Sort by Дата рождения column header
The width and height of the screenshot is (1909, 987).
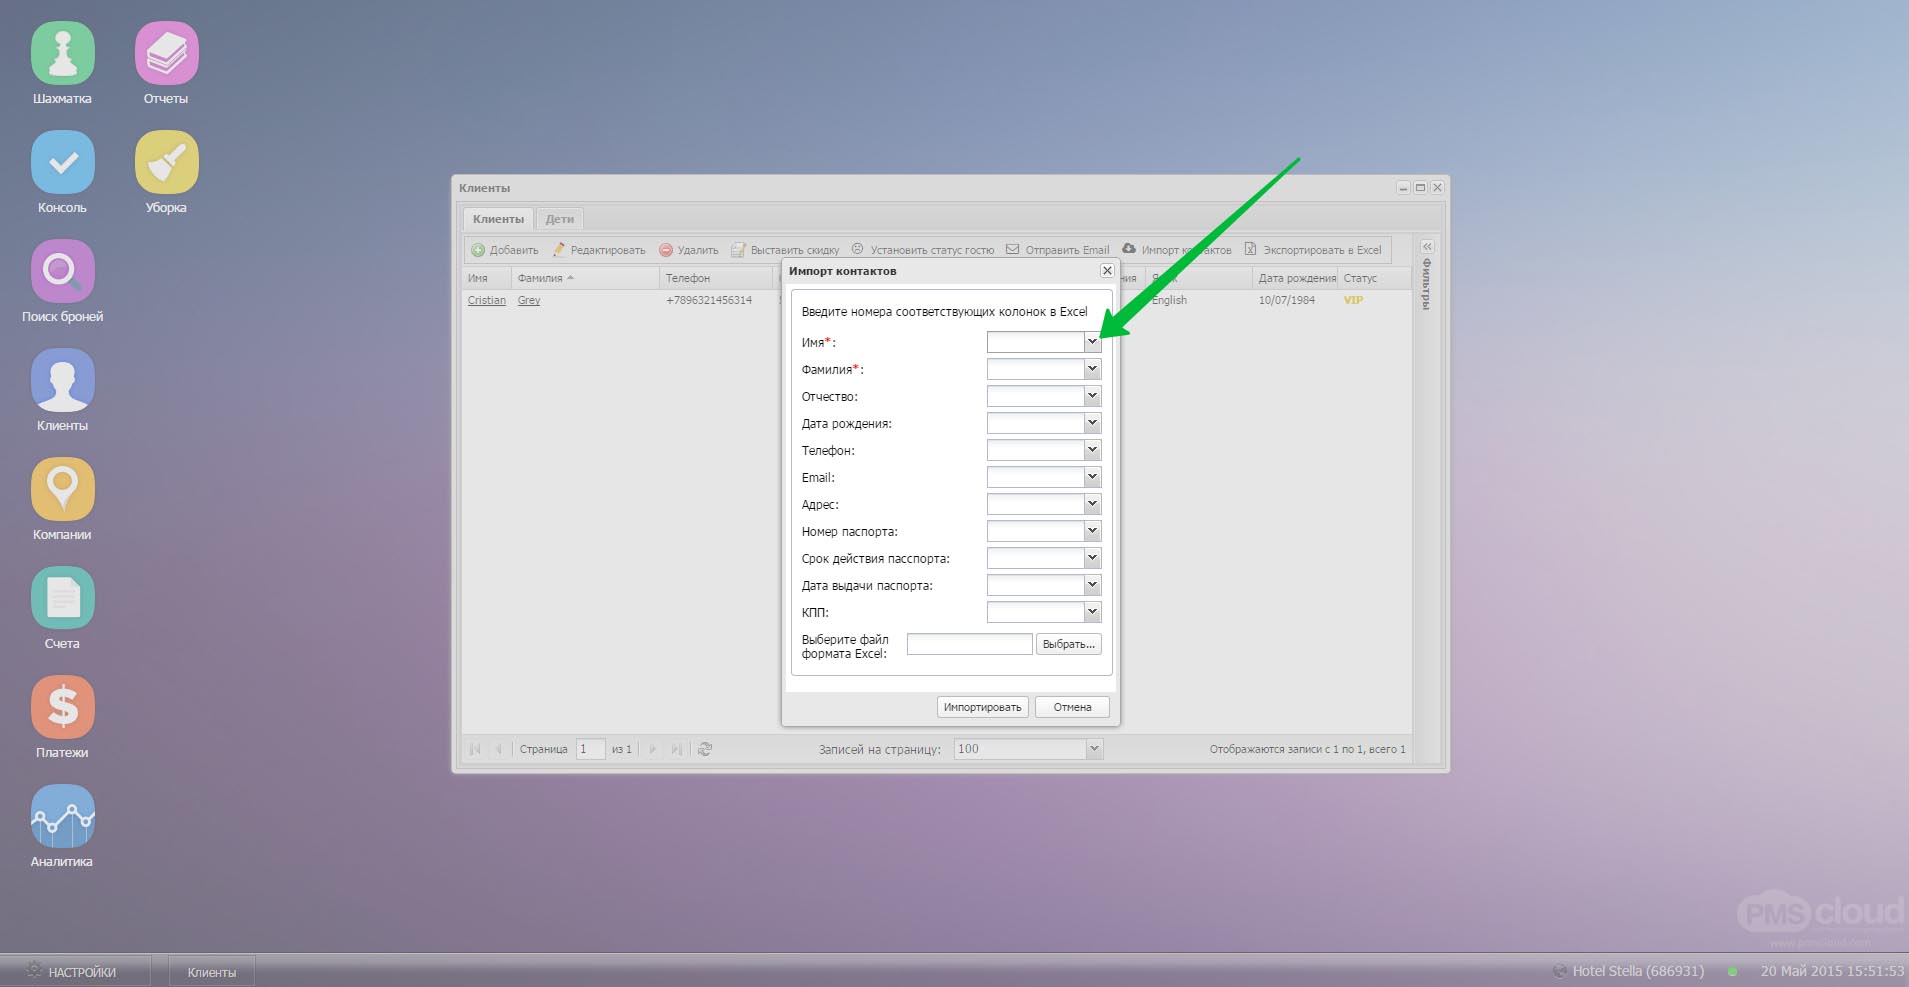(x=1296, y=278)
